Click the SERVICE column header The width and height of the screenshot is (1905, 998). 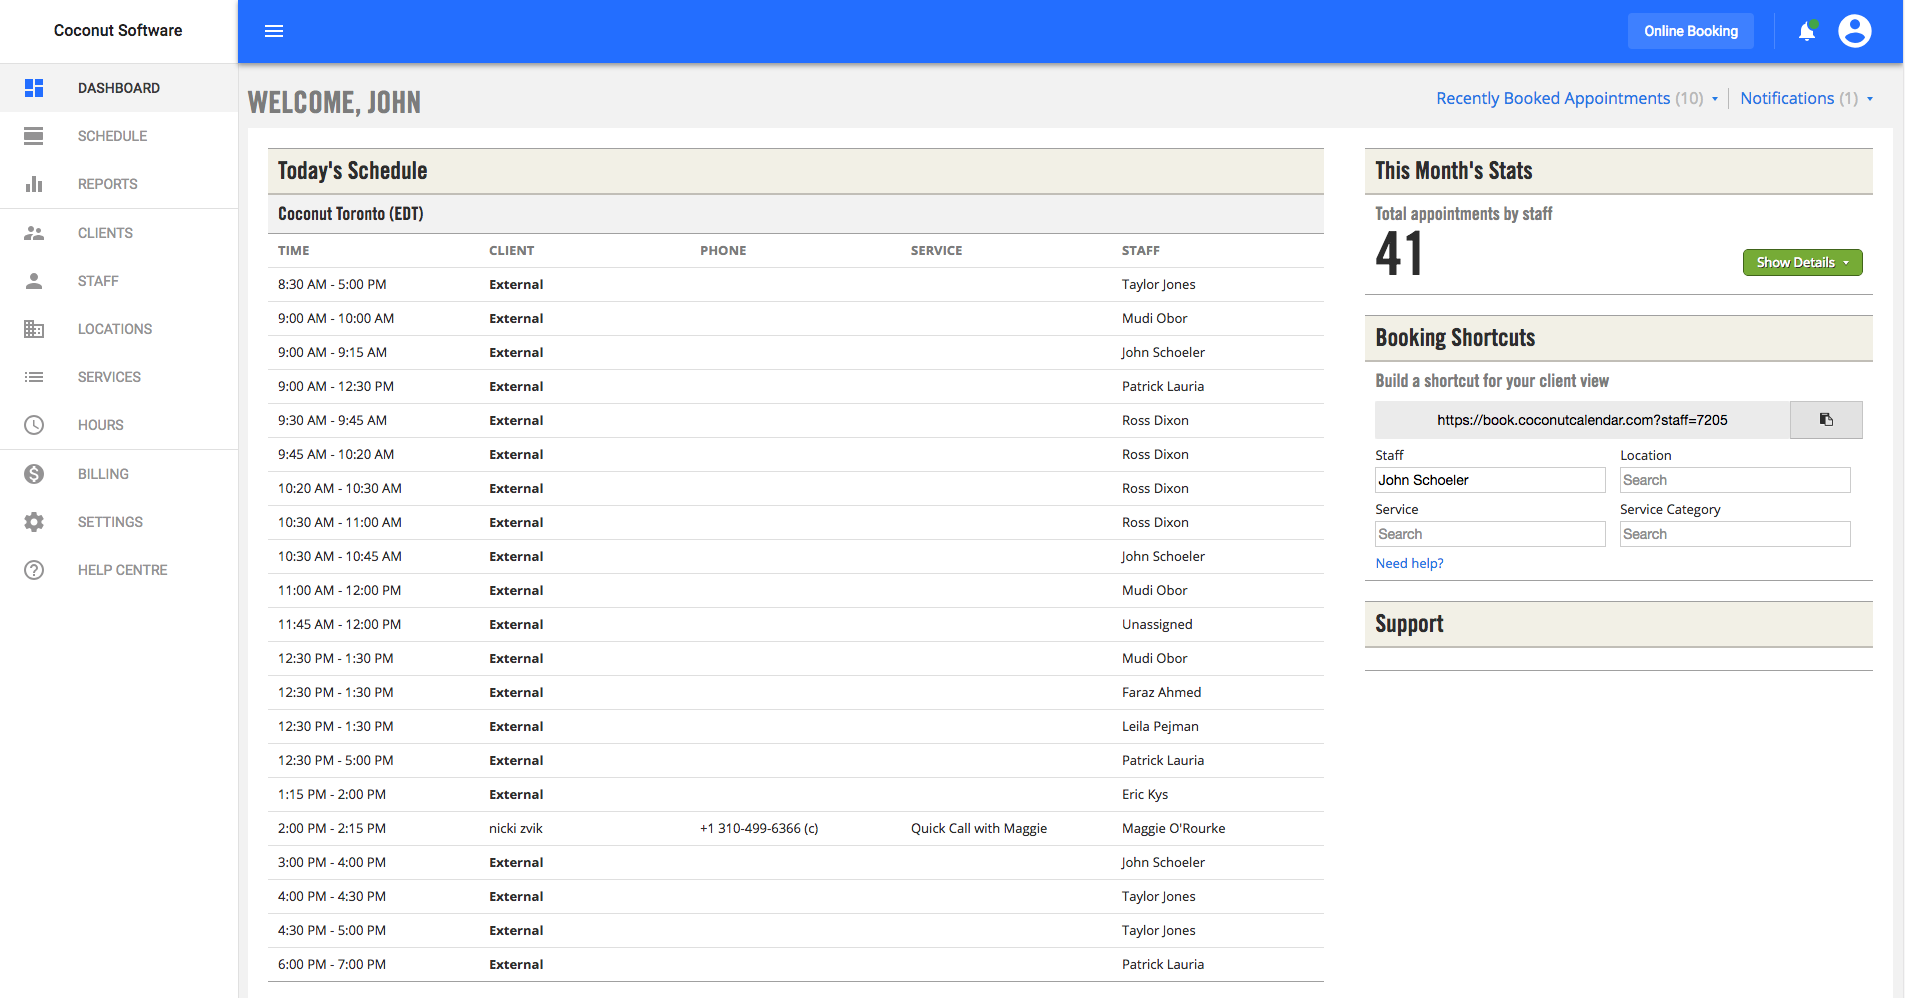(x=937, y=251)
